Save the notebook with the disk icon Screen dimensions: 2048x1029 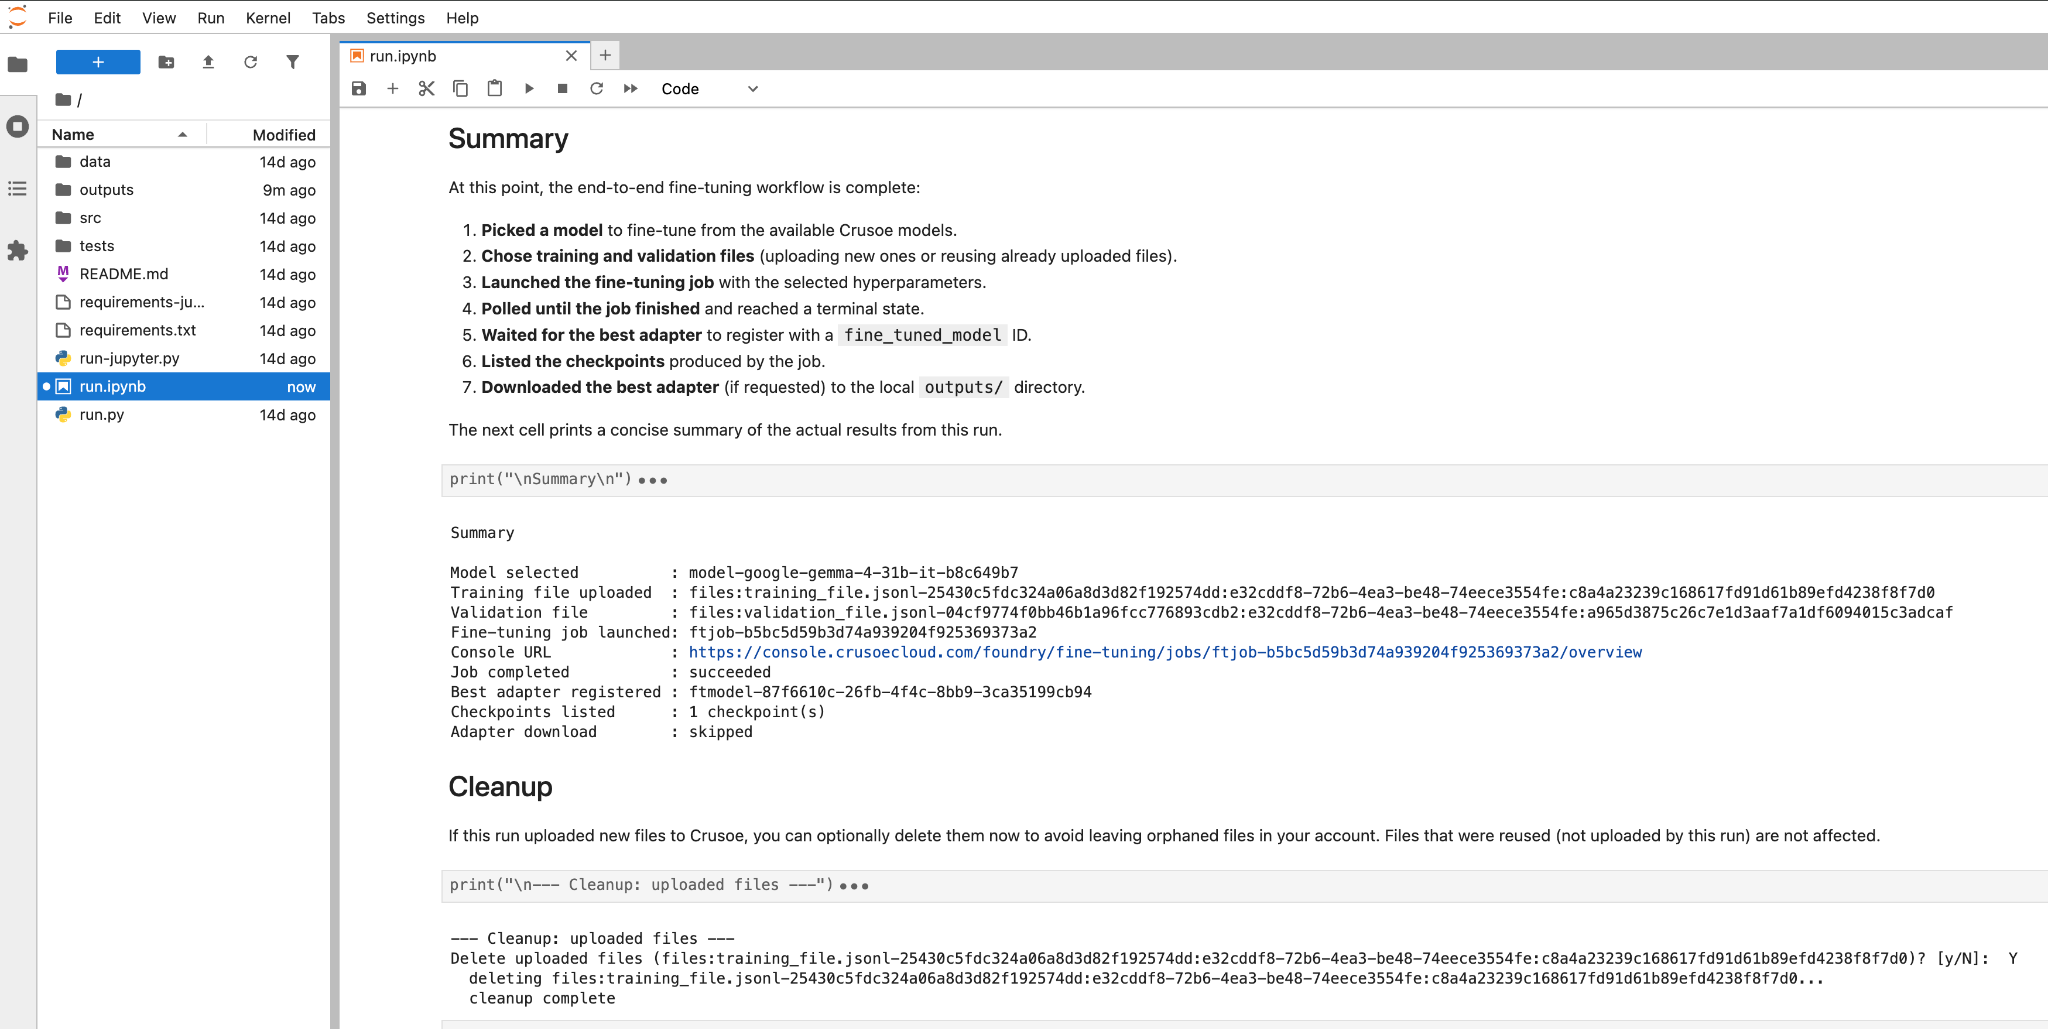point(359,89)
